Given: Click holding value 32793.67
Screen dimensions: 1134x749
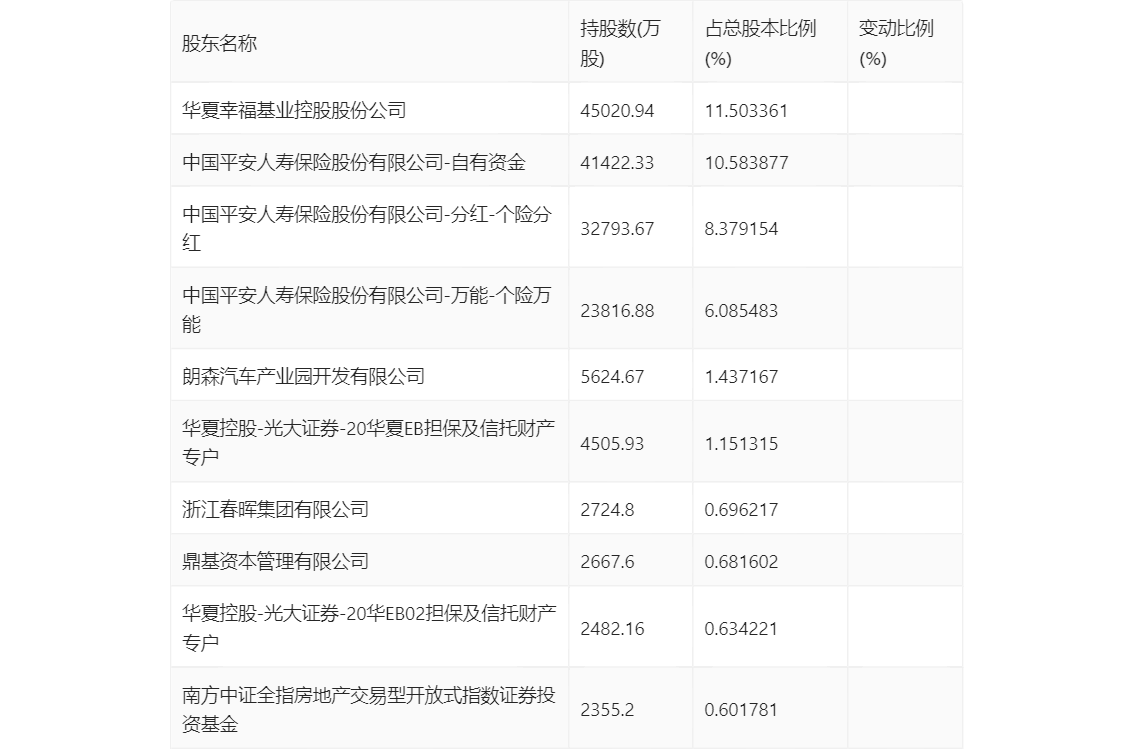Looking at the screenshot, I should (617, 229).
